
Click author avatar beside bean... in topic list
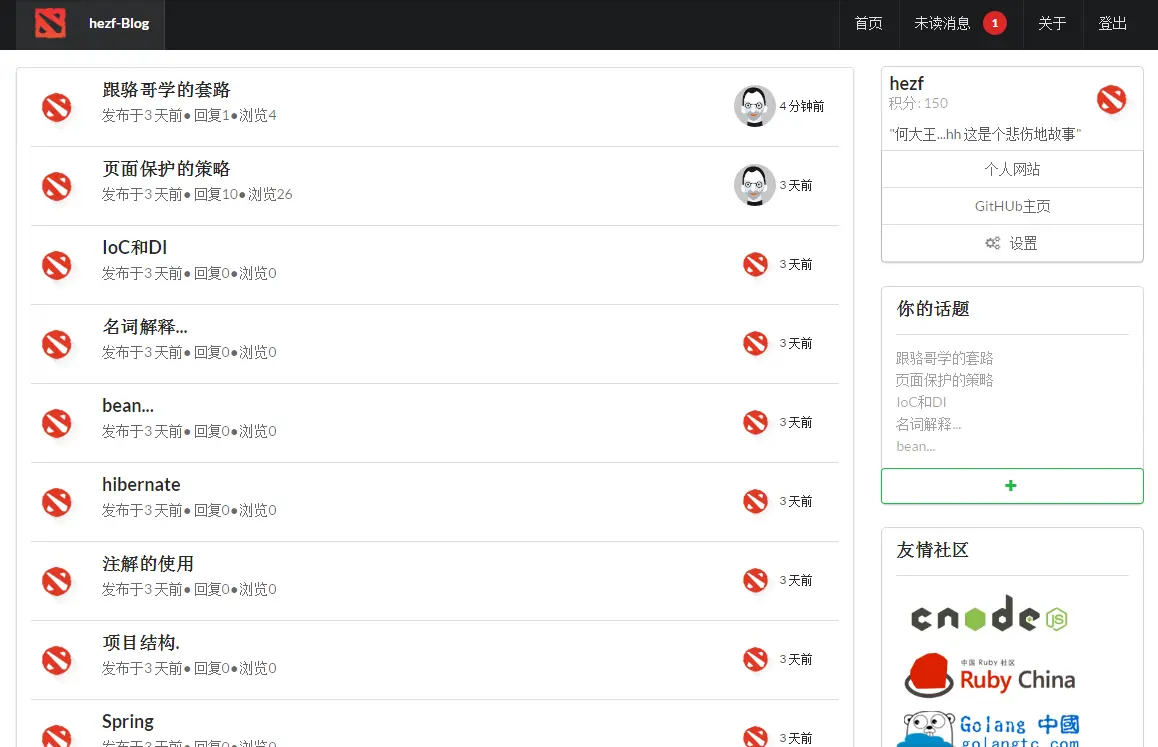tap(57, 423)
